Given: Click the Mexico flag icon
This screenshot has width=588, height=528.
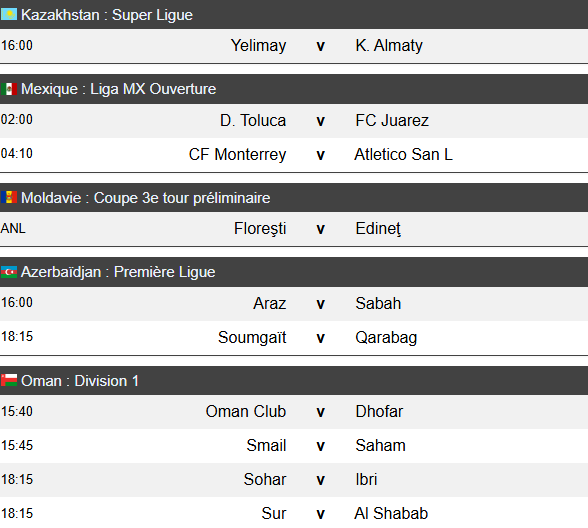Looking at the screenshot, I should pos(9,89).
